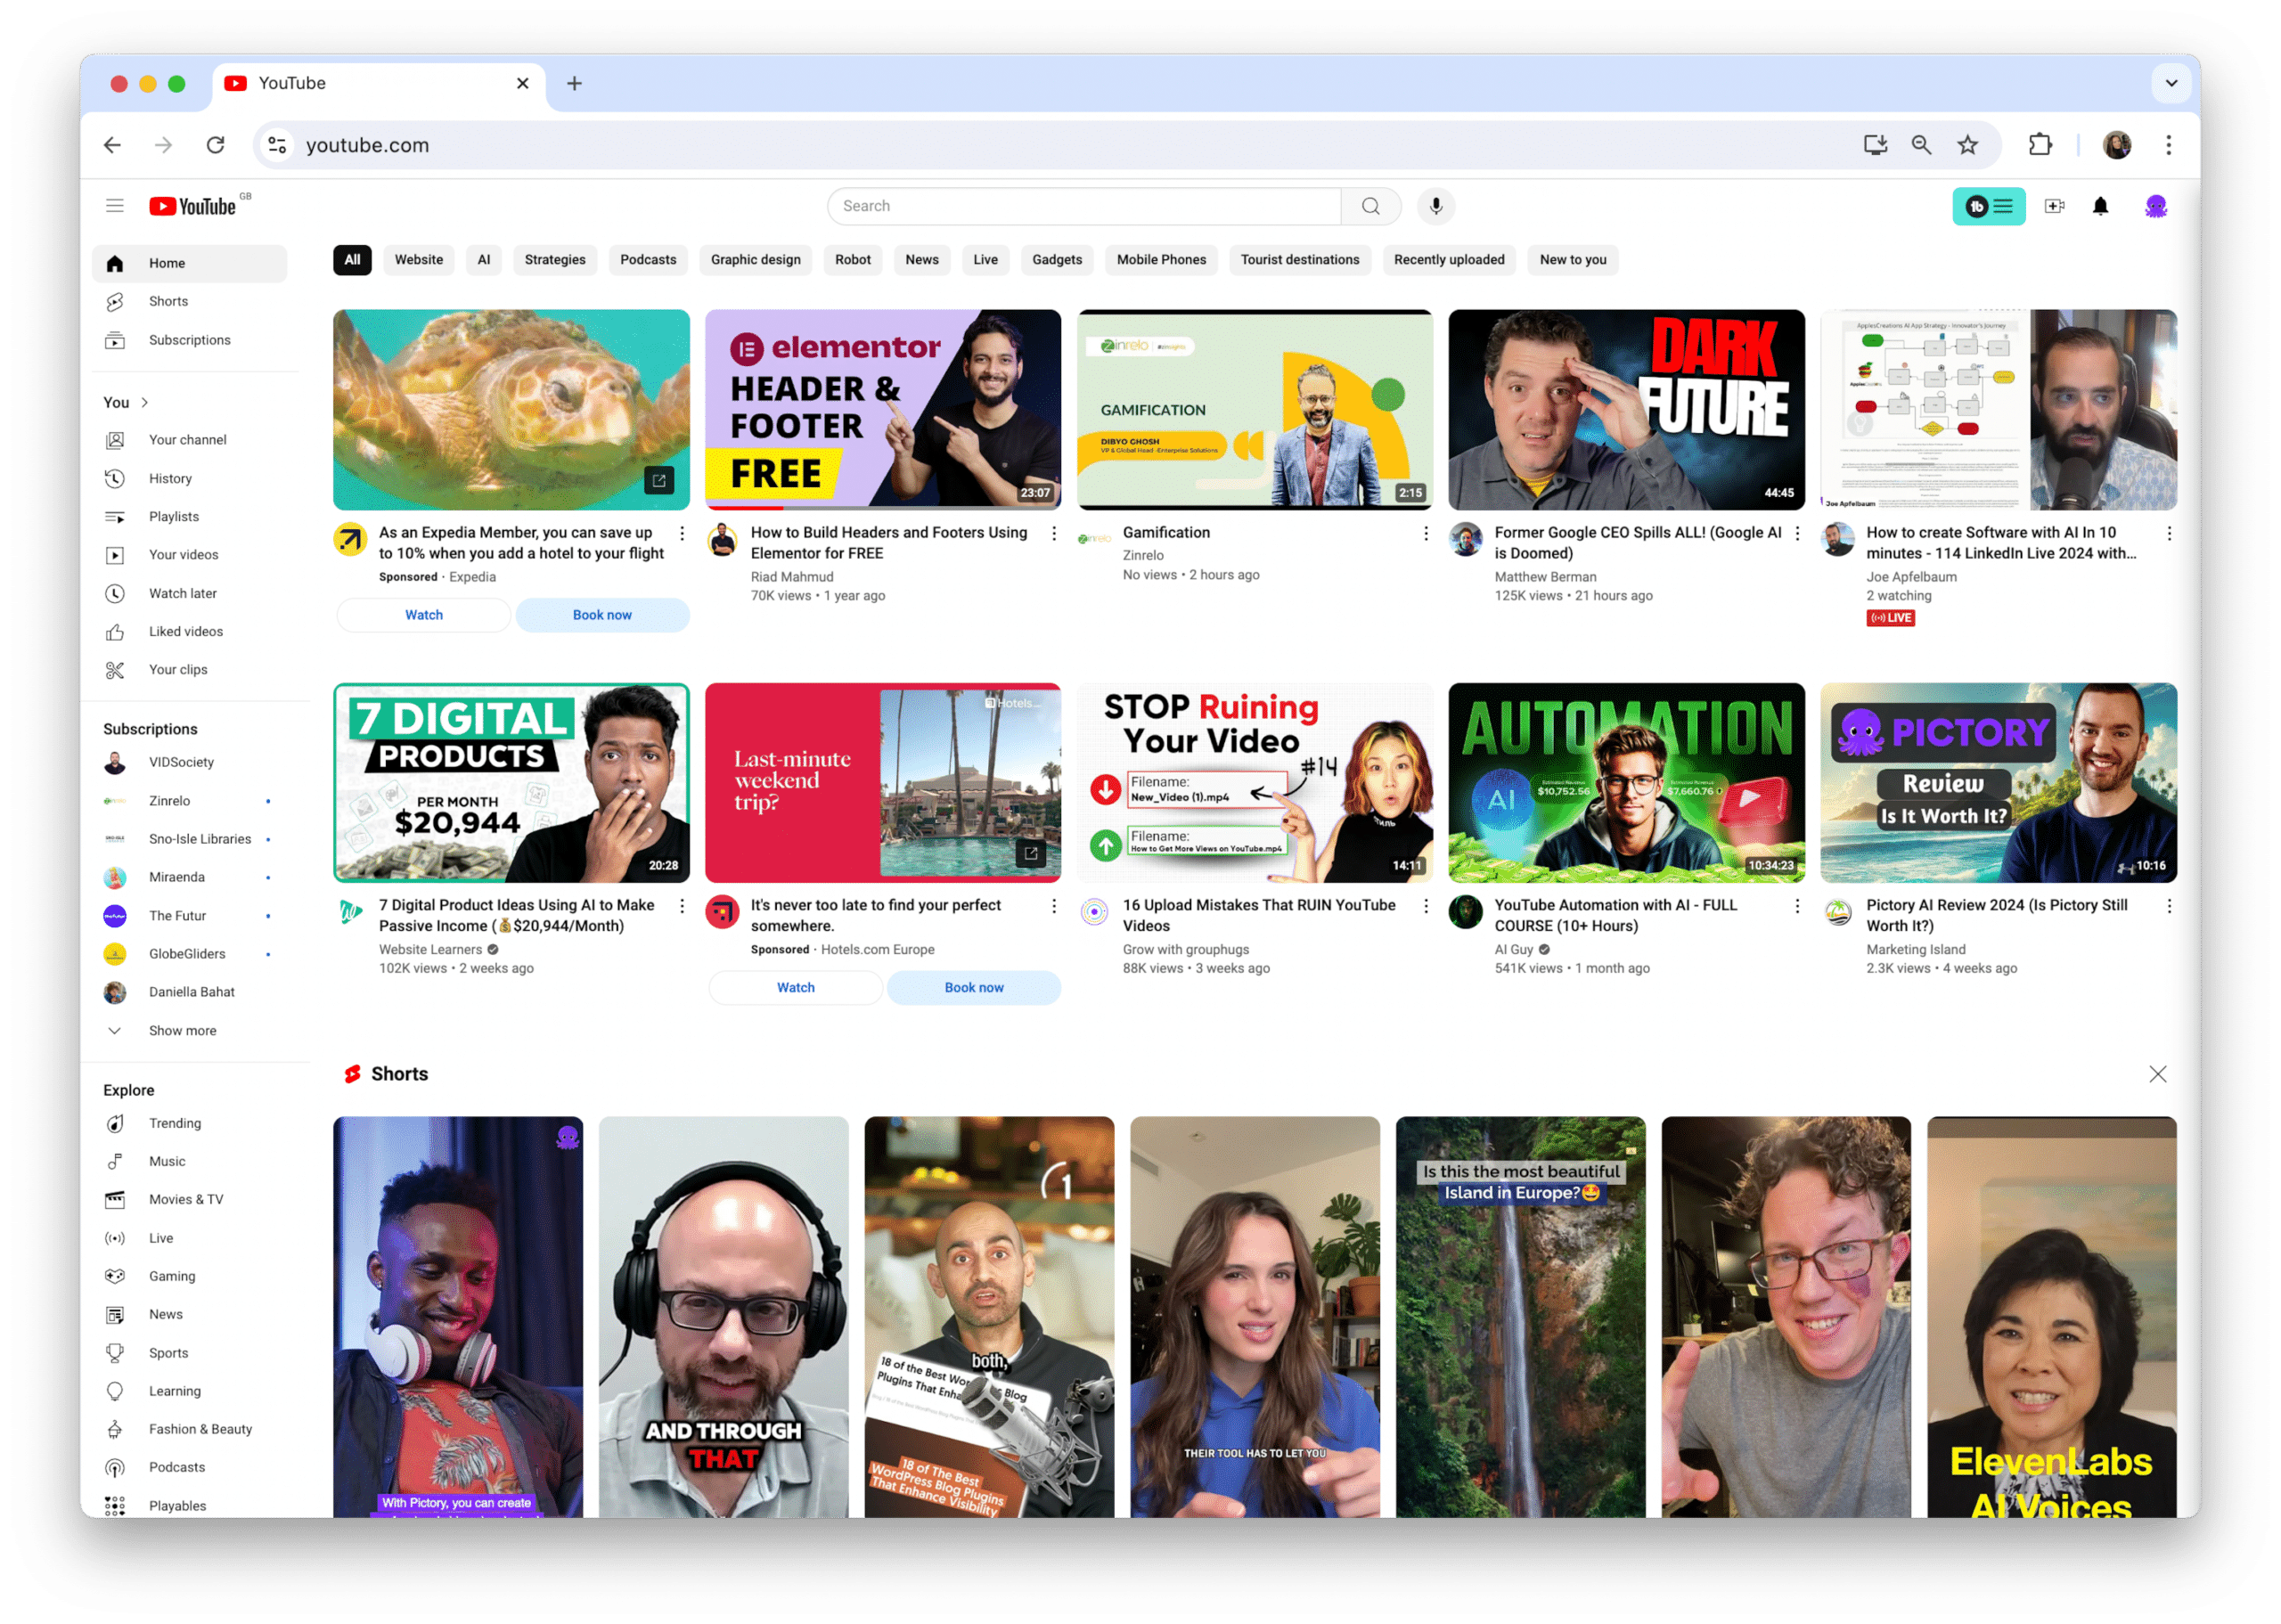Open the most beautiful island short
Viewport: 2281px width, 1624px height.
1521,1318
